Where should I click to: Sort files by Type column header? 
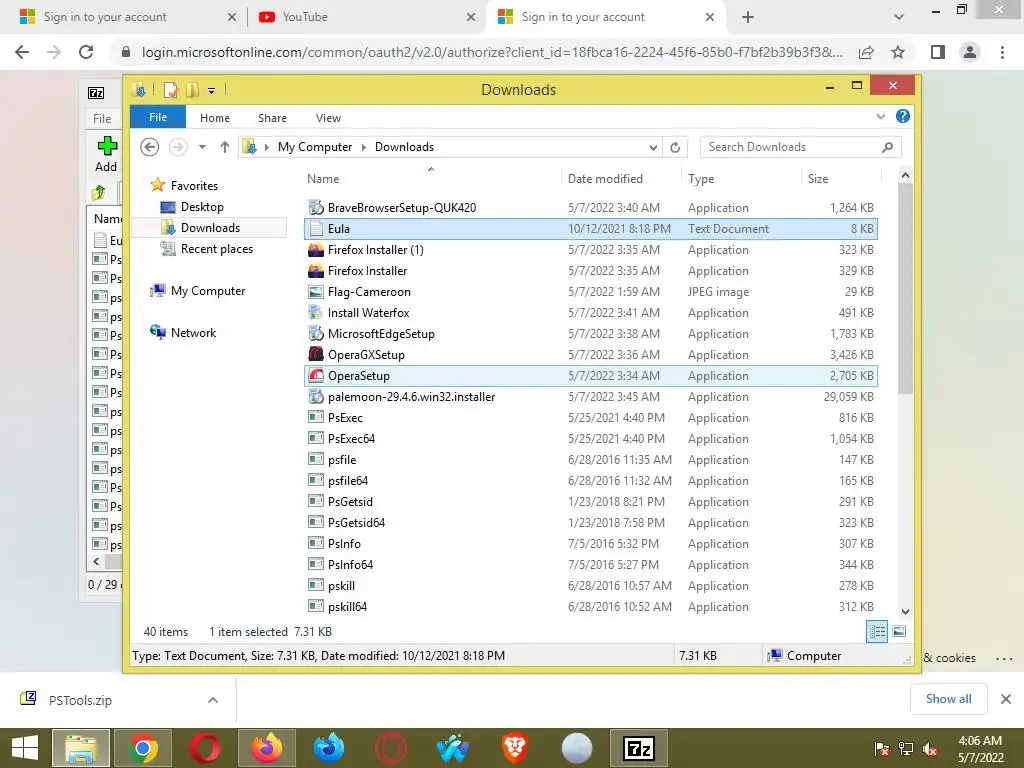tap(741, 178)
